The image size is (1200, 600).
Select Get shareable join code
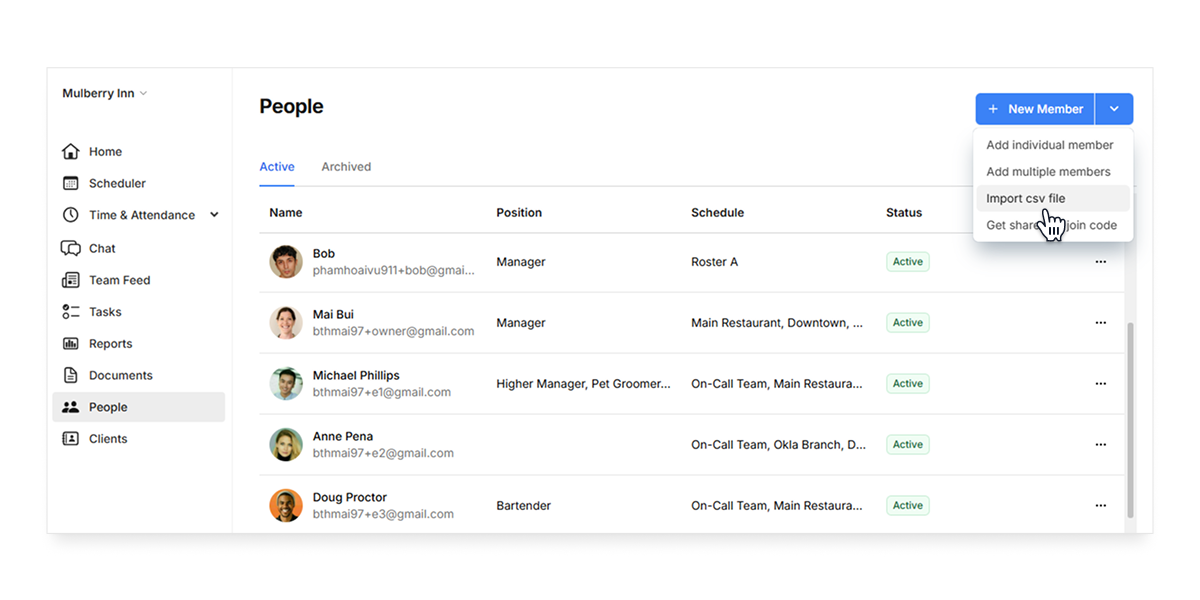click(1052, 224)
